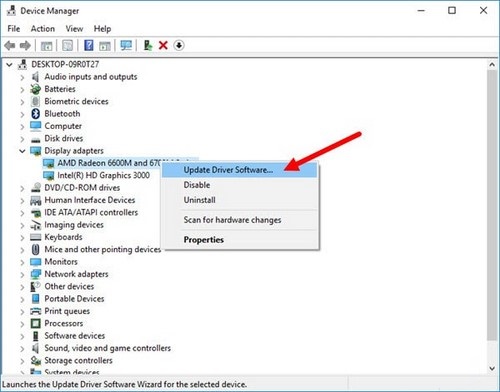Screen dimensions: 500x392
Task: Click the Audio inputs and outputs speaker icon
Action: pyautogui.click(x=35, y=77)
